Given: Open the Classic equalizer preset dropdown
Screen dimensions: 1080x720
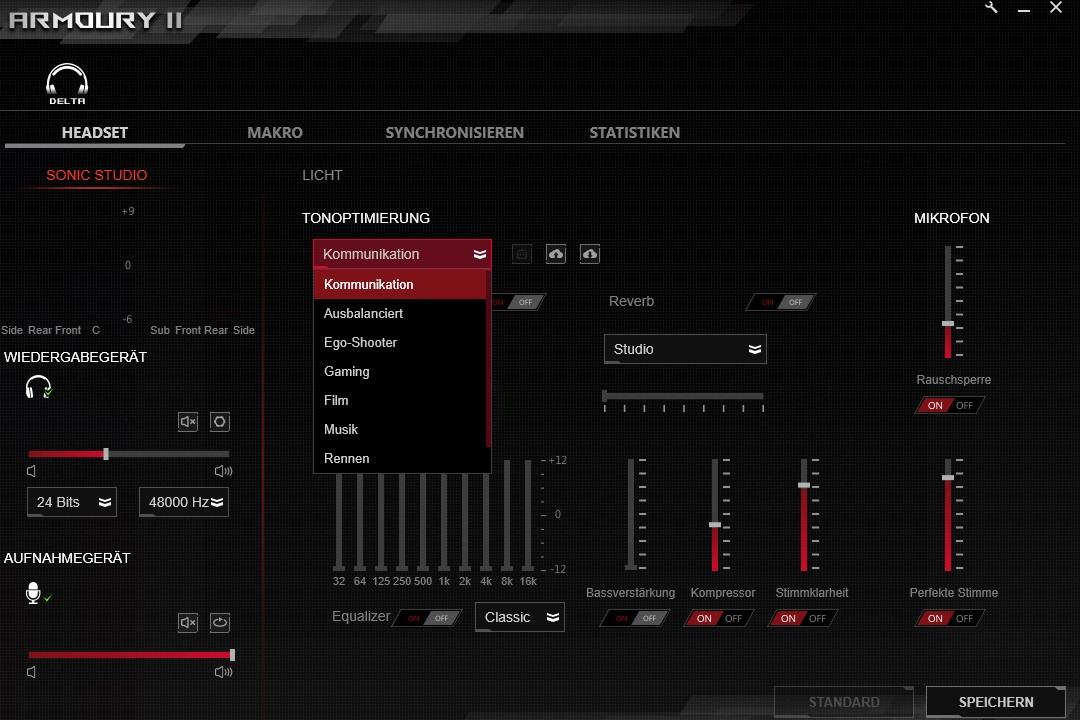Looking at the screenshot, I should coord(520,617).
